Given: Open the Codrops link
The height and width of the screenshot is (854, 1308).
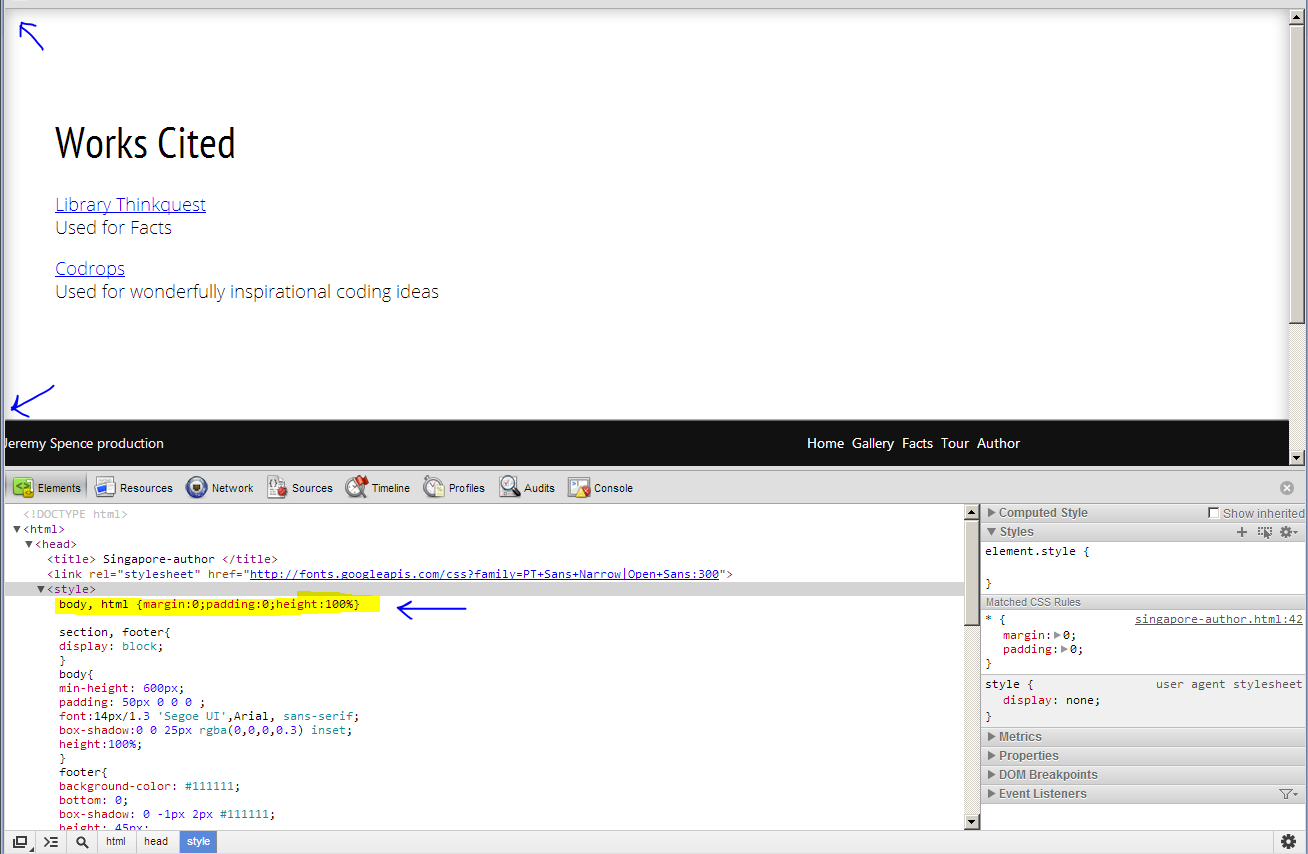Looking at the screenshot, I should pyautogui.click(x=90, y=269).
